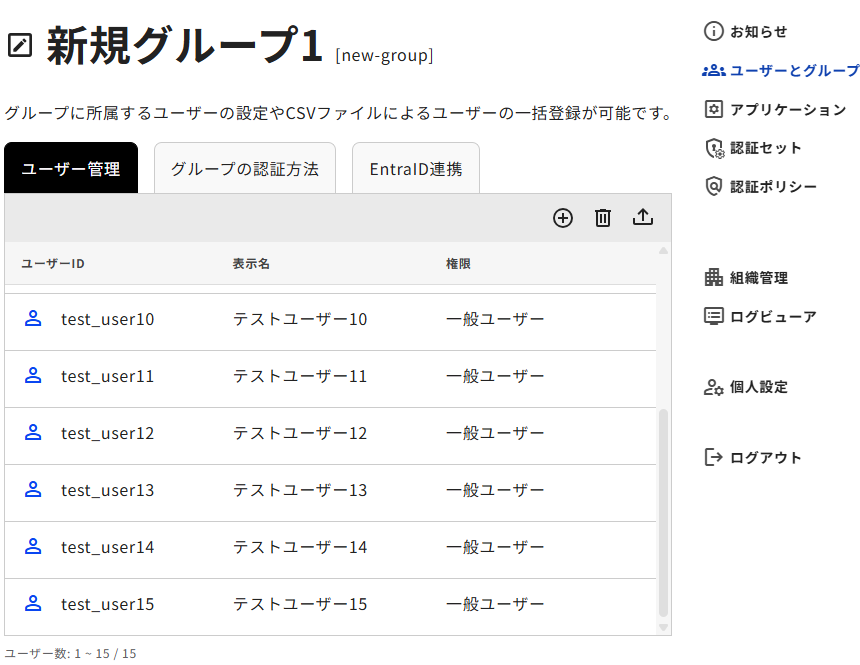Click the add user plus icon
The width and height of the screenshot is (860, 665).
(563, 218)
